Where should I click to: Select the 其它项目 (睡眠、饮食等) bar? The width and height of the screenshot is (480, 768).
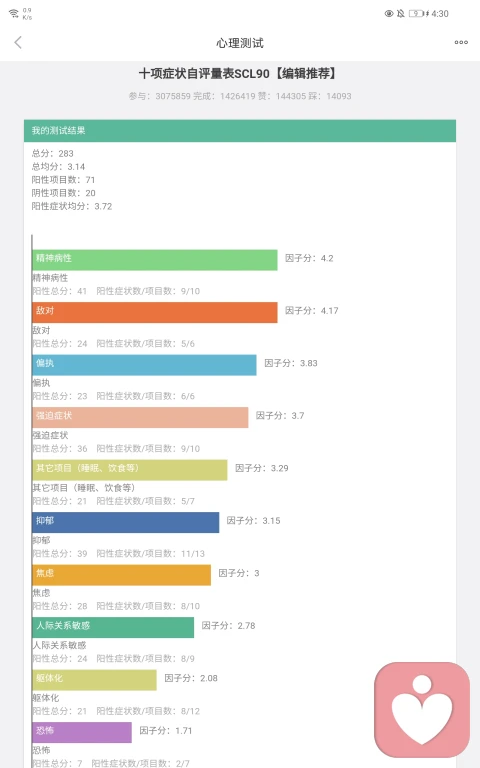coord(130,469)
